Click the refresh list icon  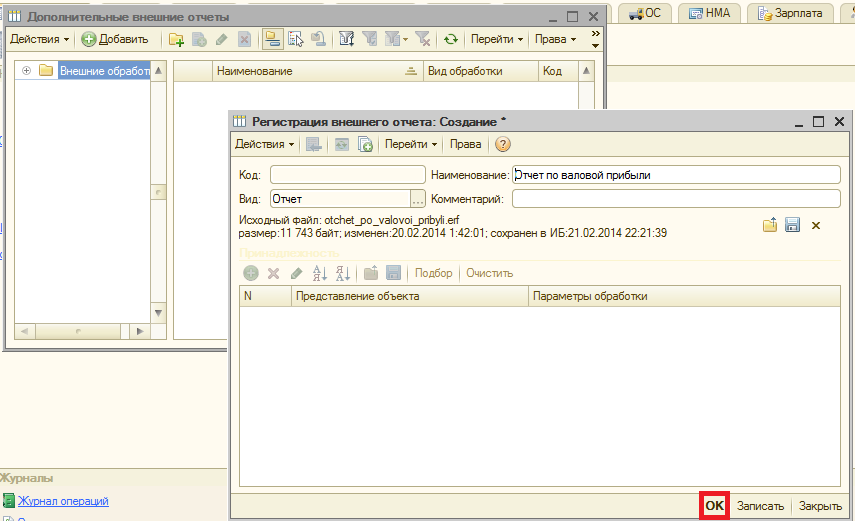click(451, 39)
